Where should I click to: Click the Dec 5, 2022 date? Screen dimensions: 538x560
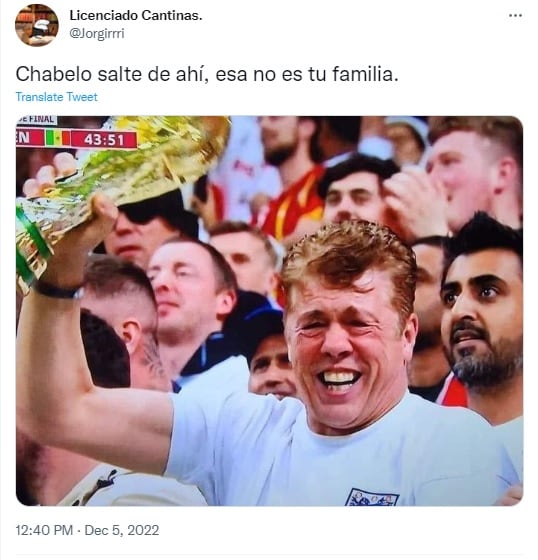tap(122, 530)
